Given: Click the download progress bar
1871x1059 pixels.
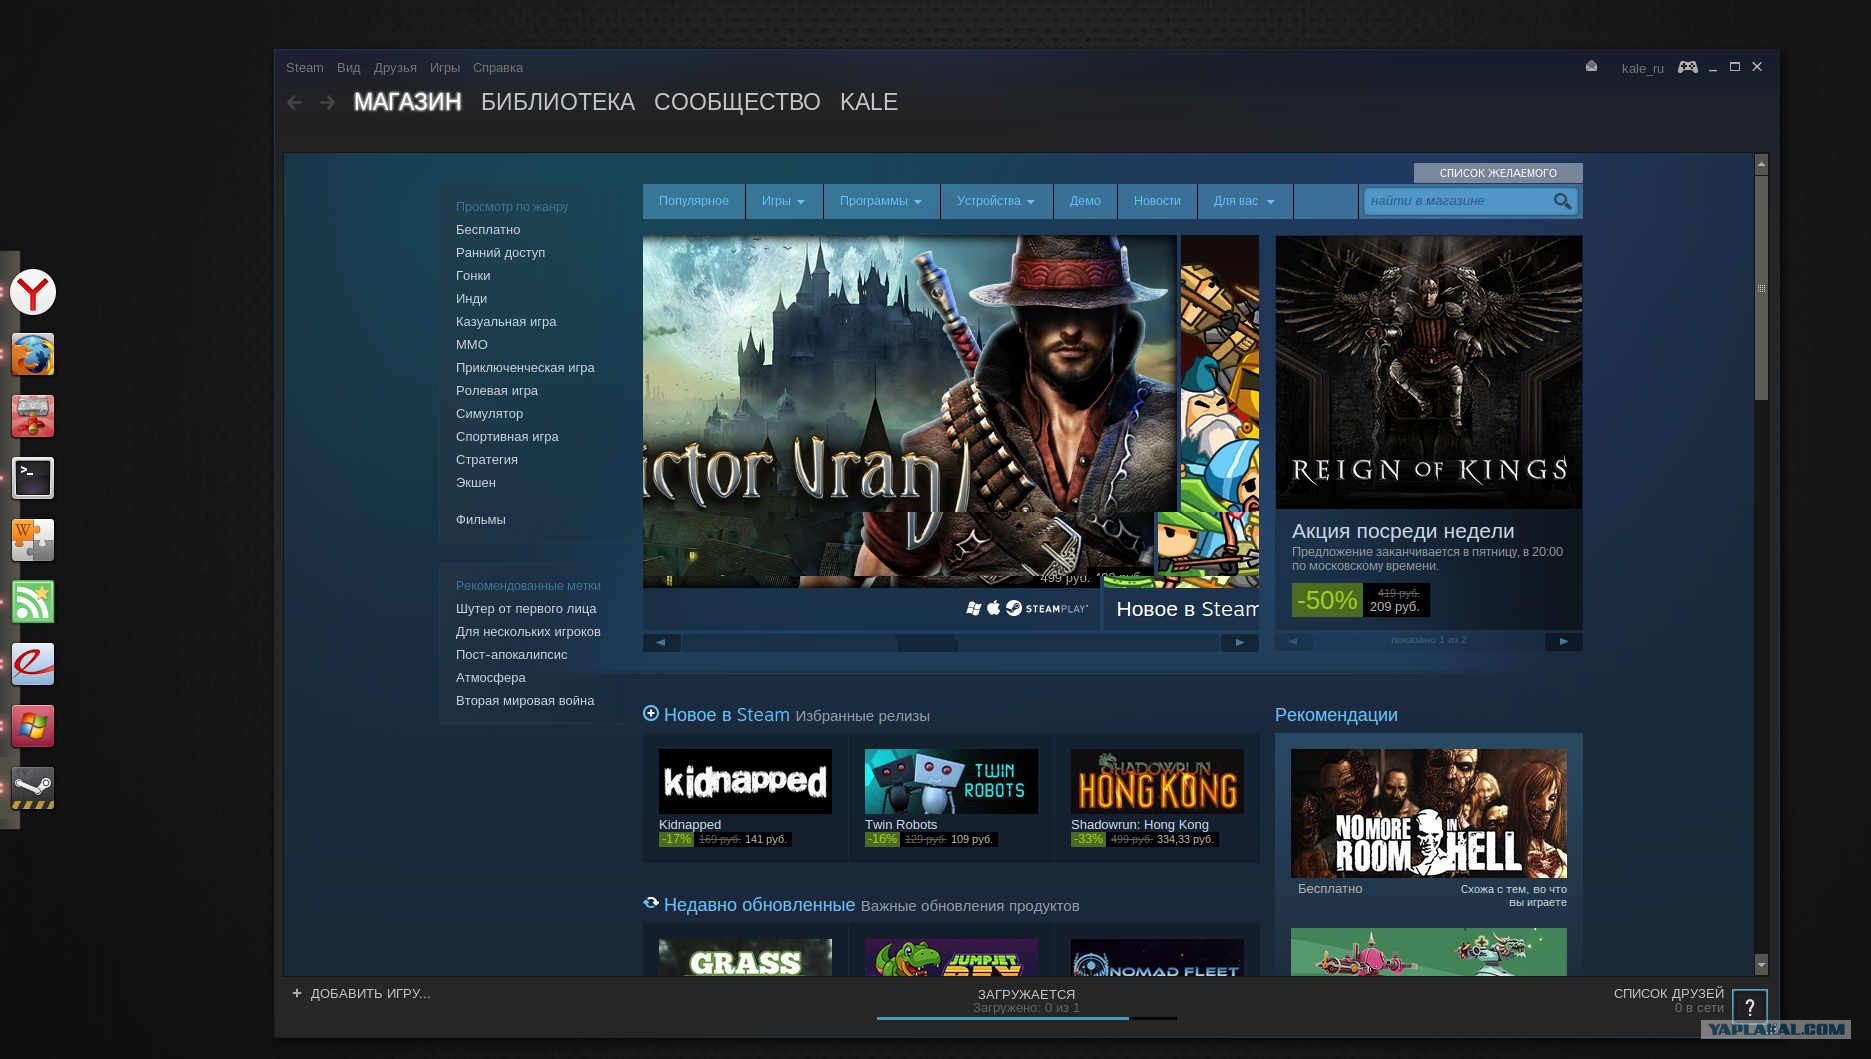Looking at the screenshot, I should [1026, 1018].
